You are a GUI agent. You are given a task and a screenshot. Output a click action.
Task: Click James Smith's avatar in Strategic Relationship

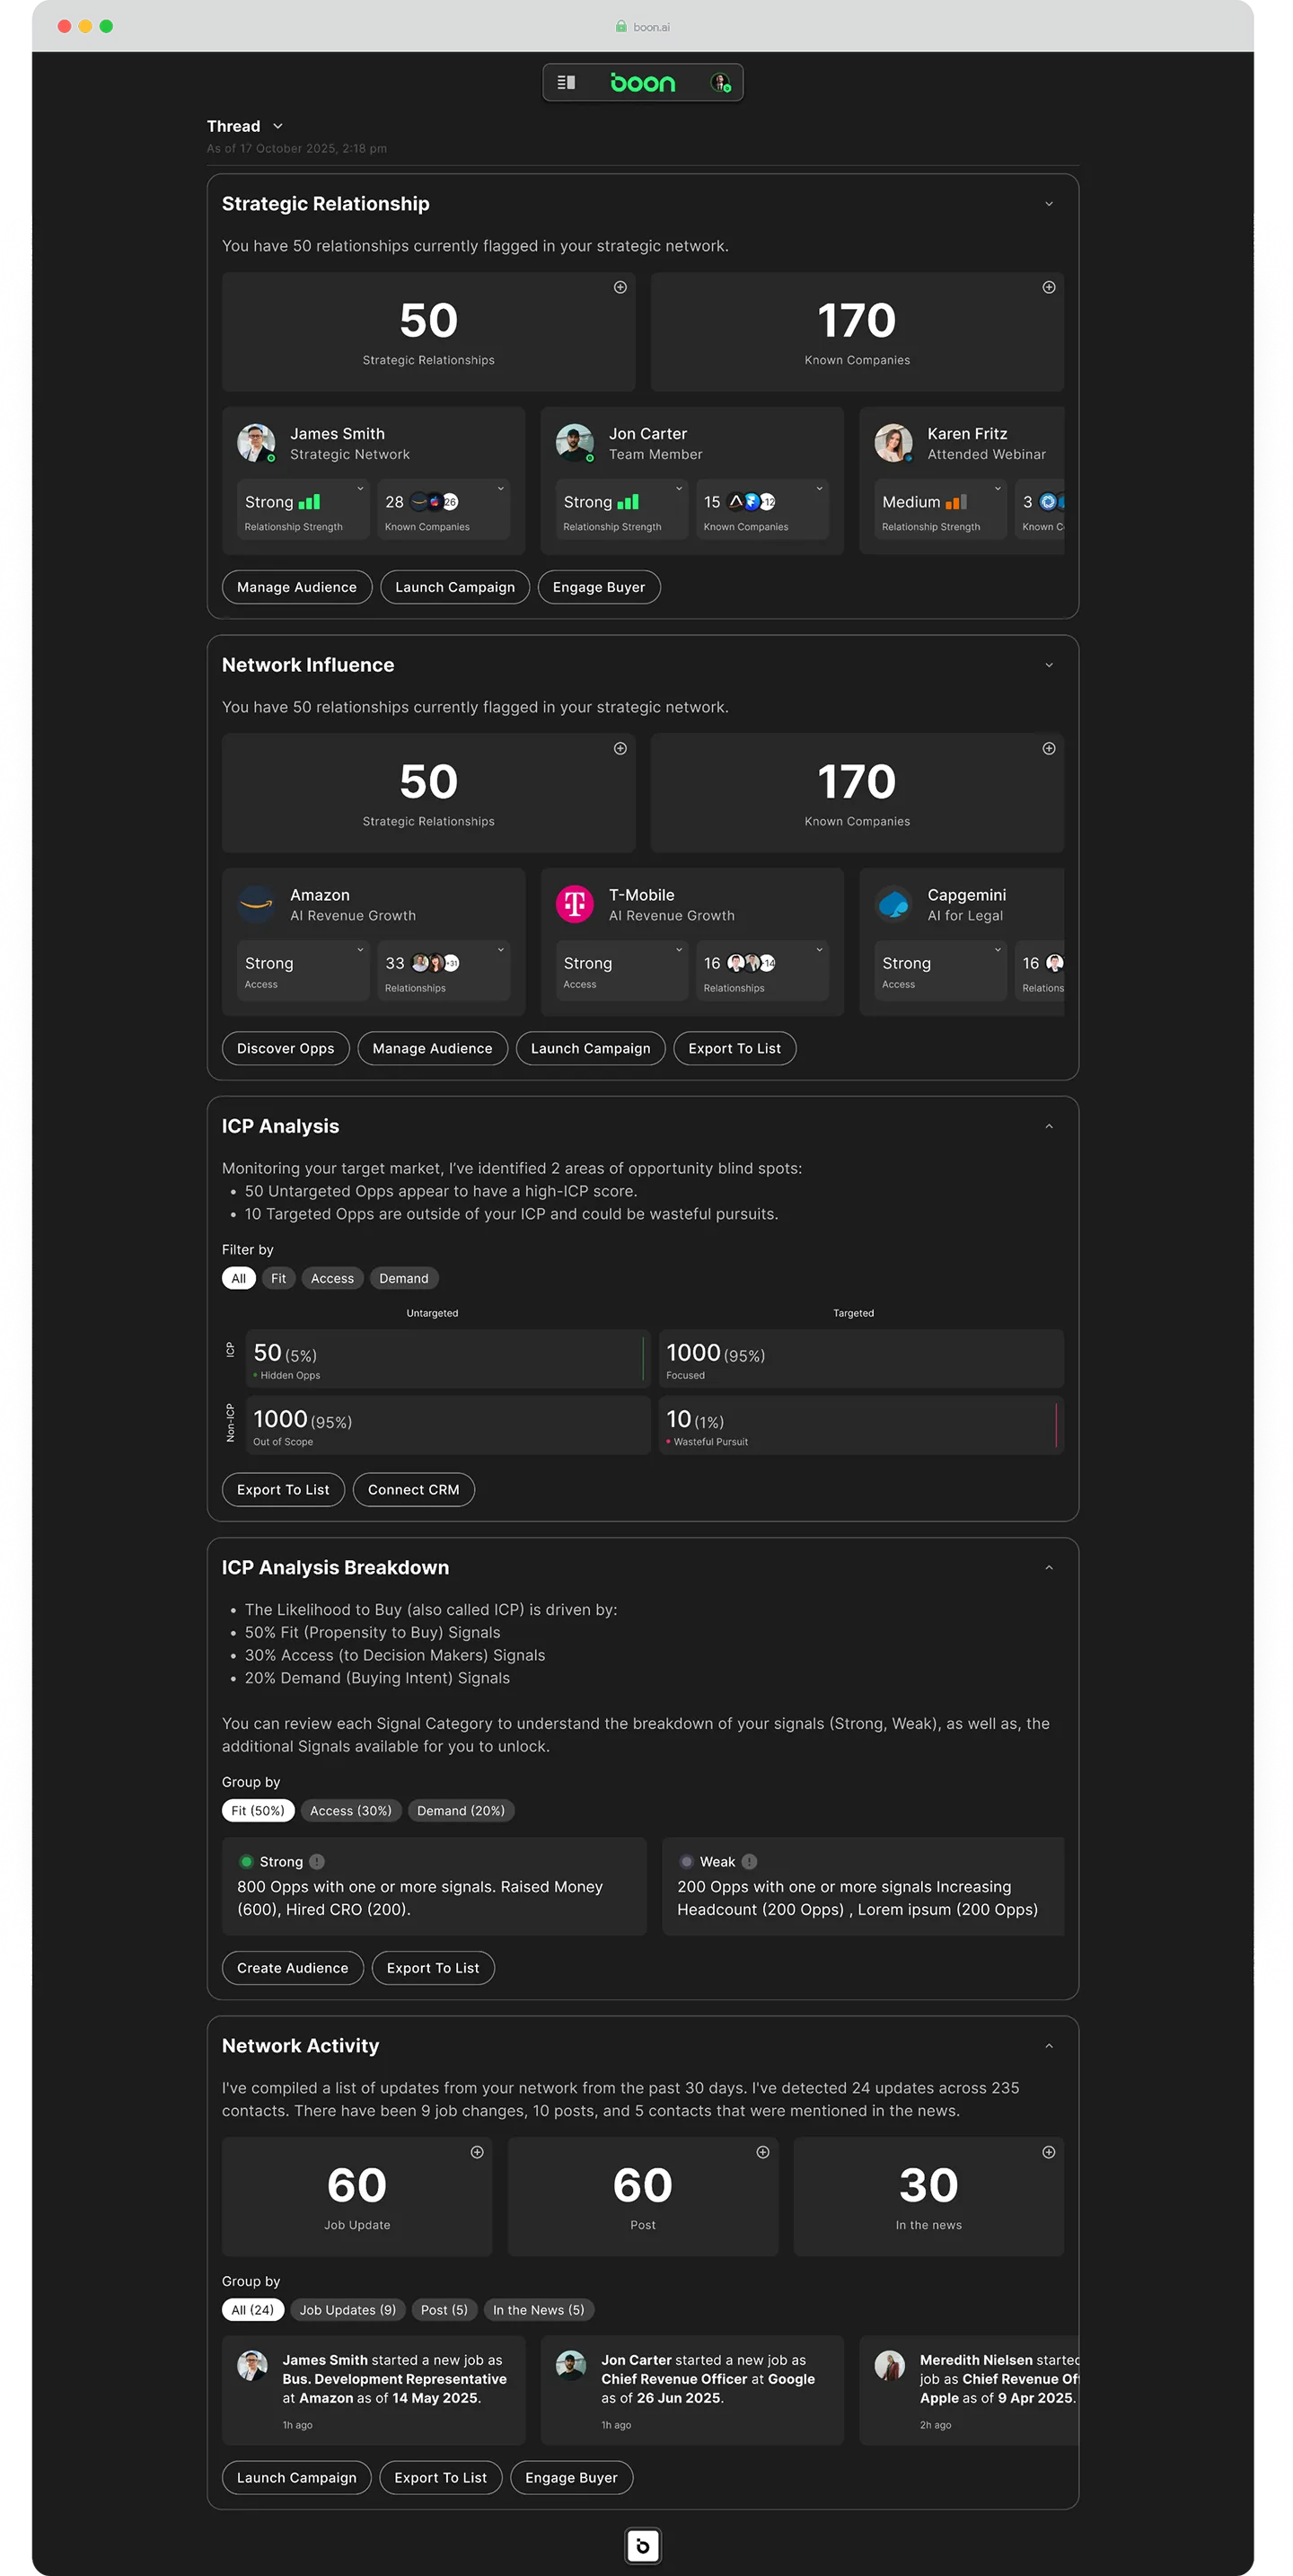pos(256,443)
